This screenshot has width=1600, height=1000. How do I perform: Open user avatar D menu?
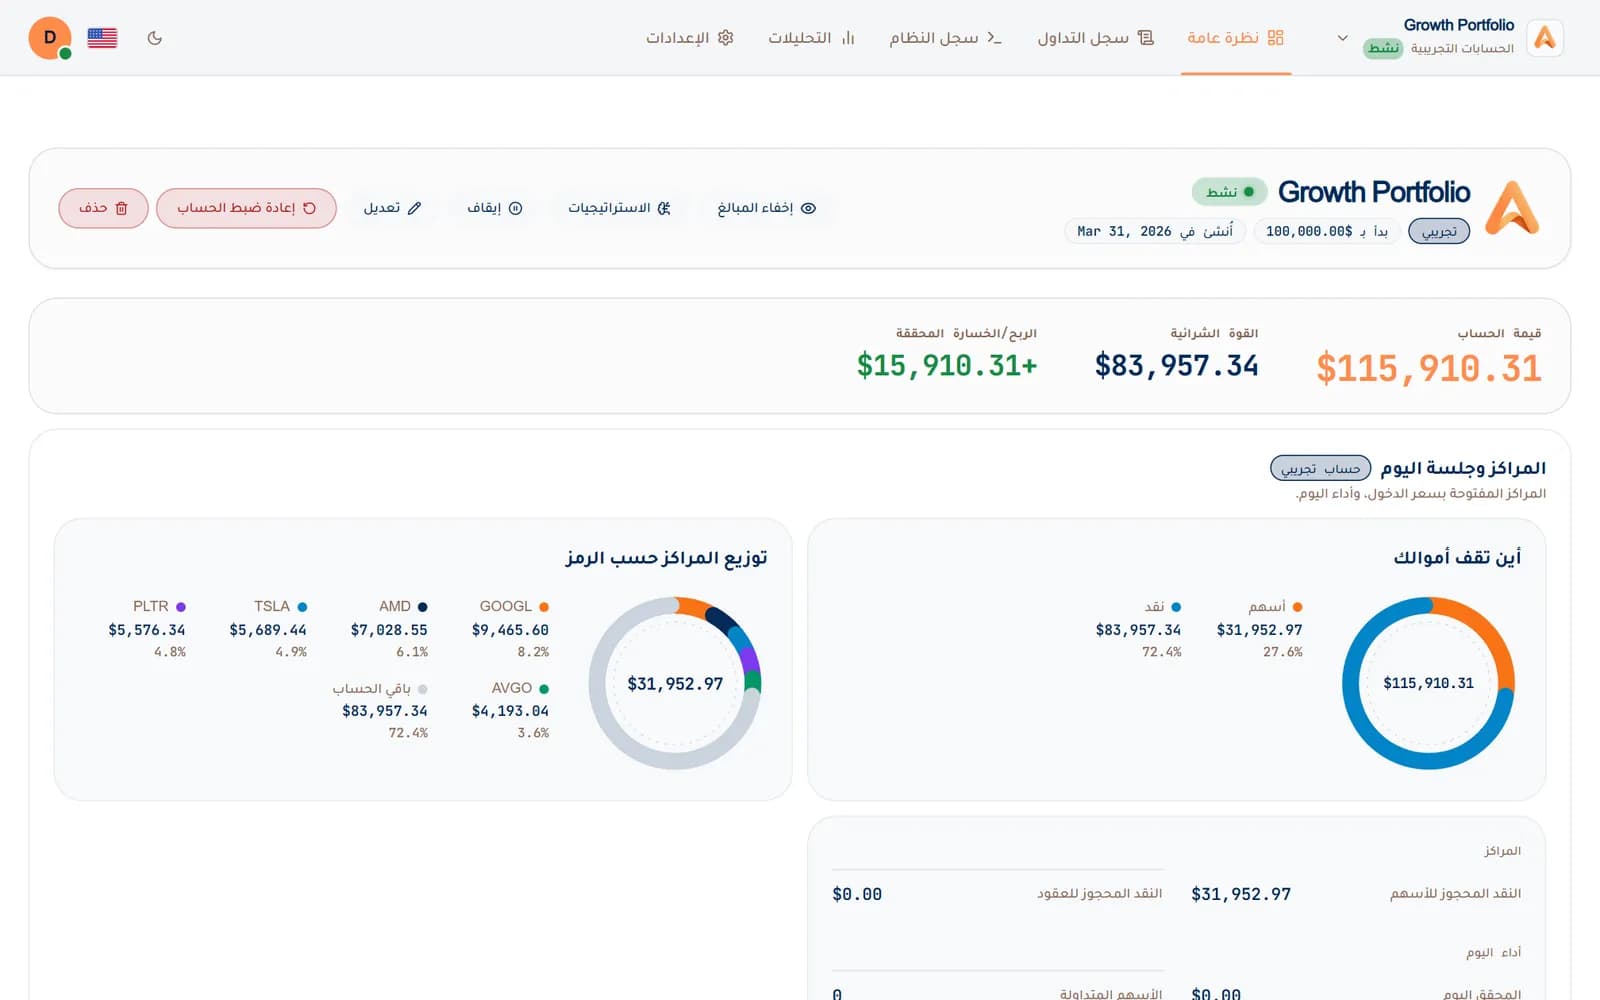pos(50,38)
